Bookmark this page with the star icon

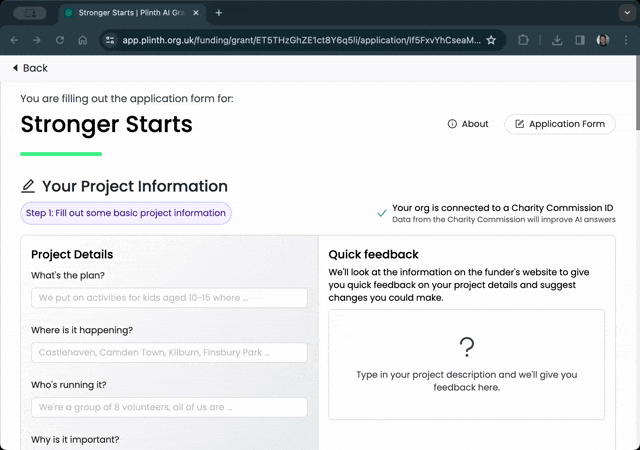[491, 40]
